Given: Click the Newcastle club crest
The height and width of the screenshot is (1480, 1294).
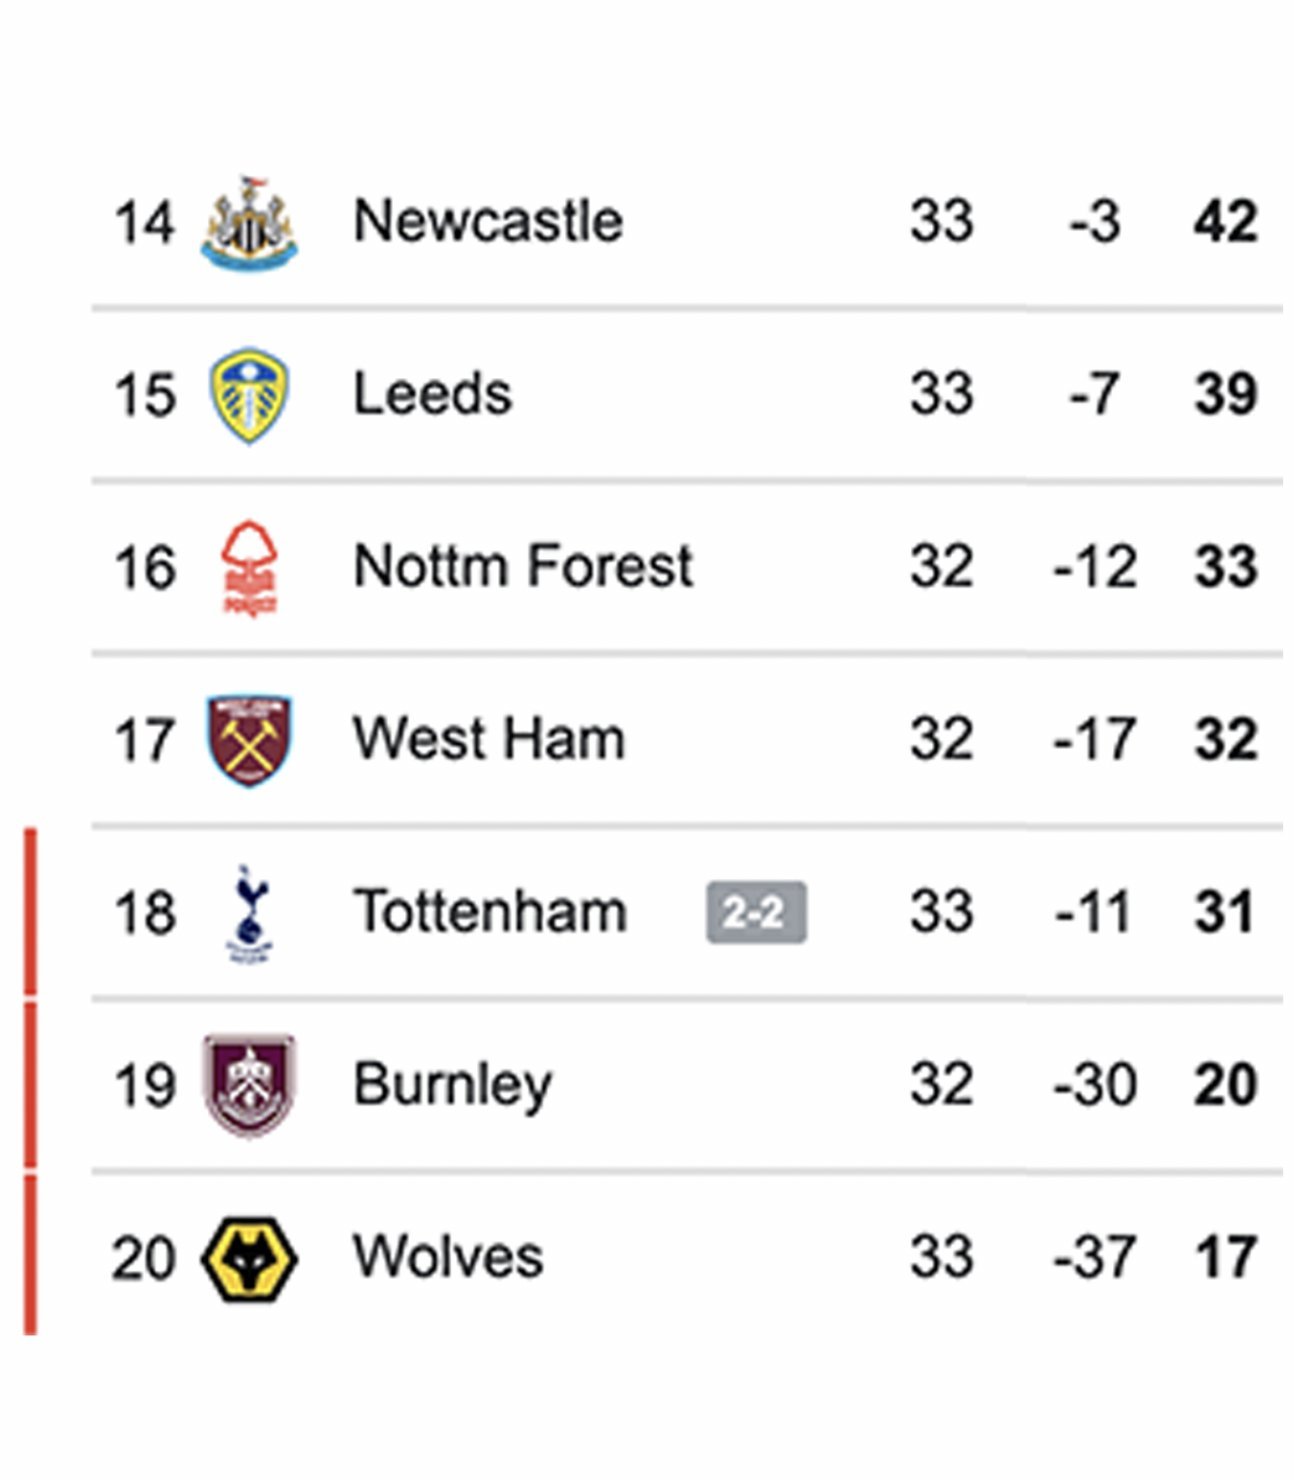Looking at the screenshot, I should click(x=249, y=223).
